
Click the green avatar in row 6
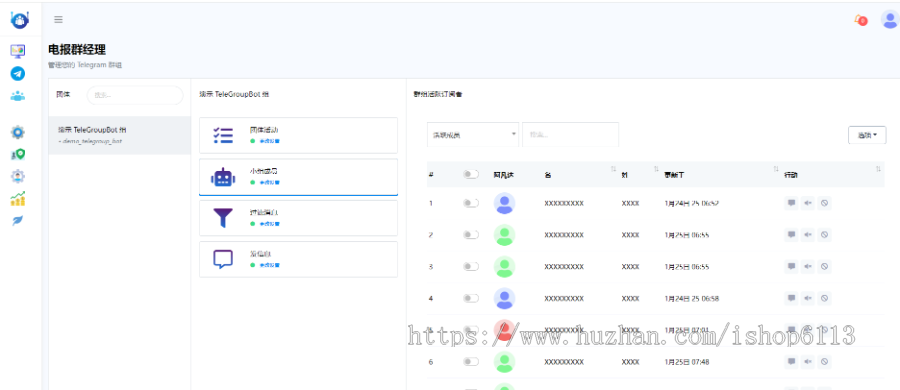tap(505, 362)
